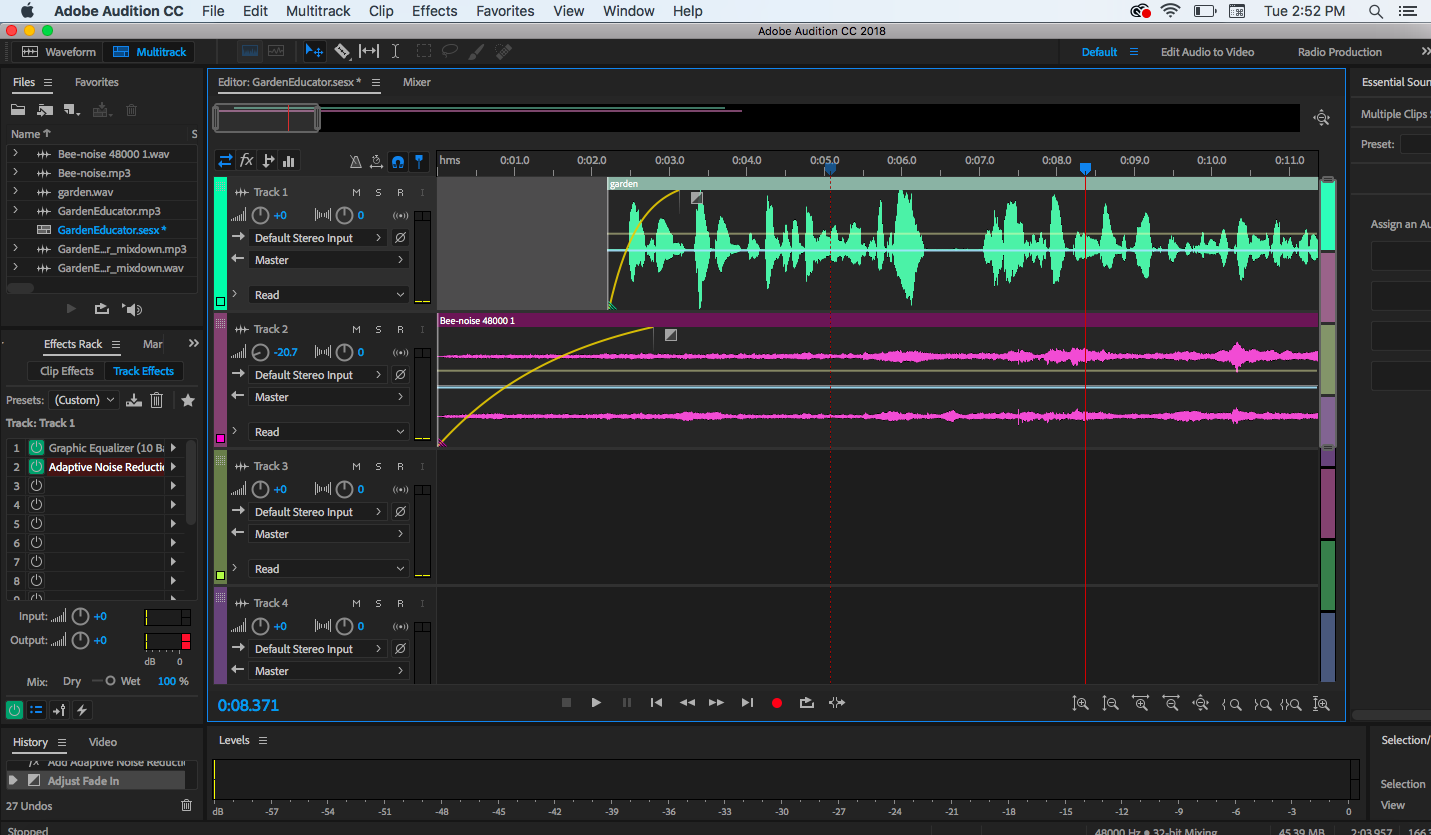This screenshot has width=1431, height=835.
Task: Mute Track 1
Action: coord(356,192)
